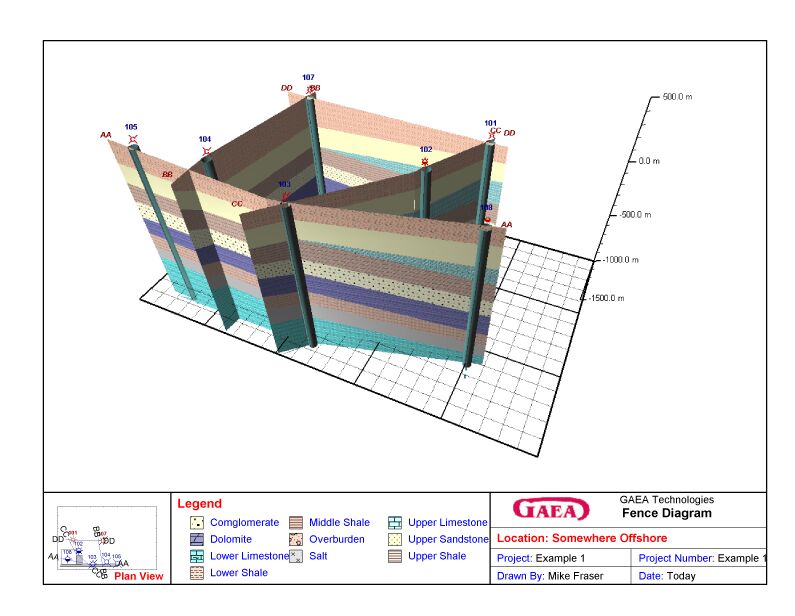795x616 pixels.
Task: Select the Upper Shale legend label
Action: (437, 556)
